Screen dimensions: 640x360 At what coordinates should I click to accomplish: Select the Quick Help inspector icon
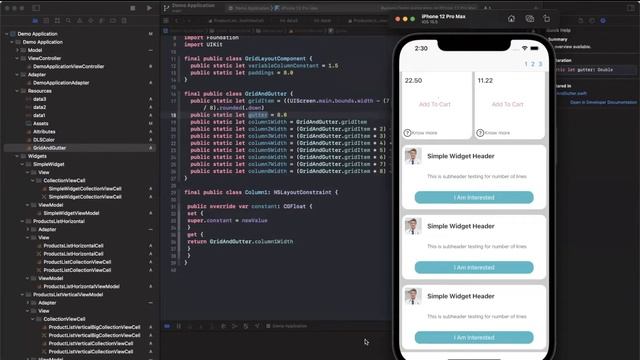coord(603,20)
